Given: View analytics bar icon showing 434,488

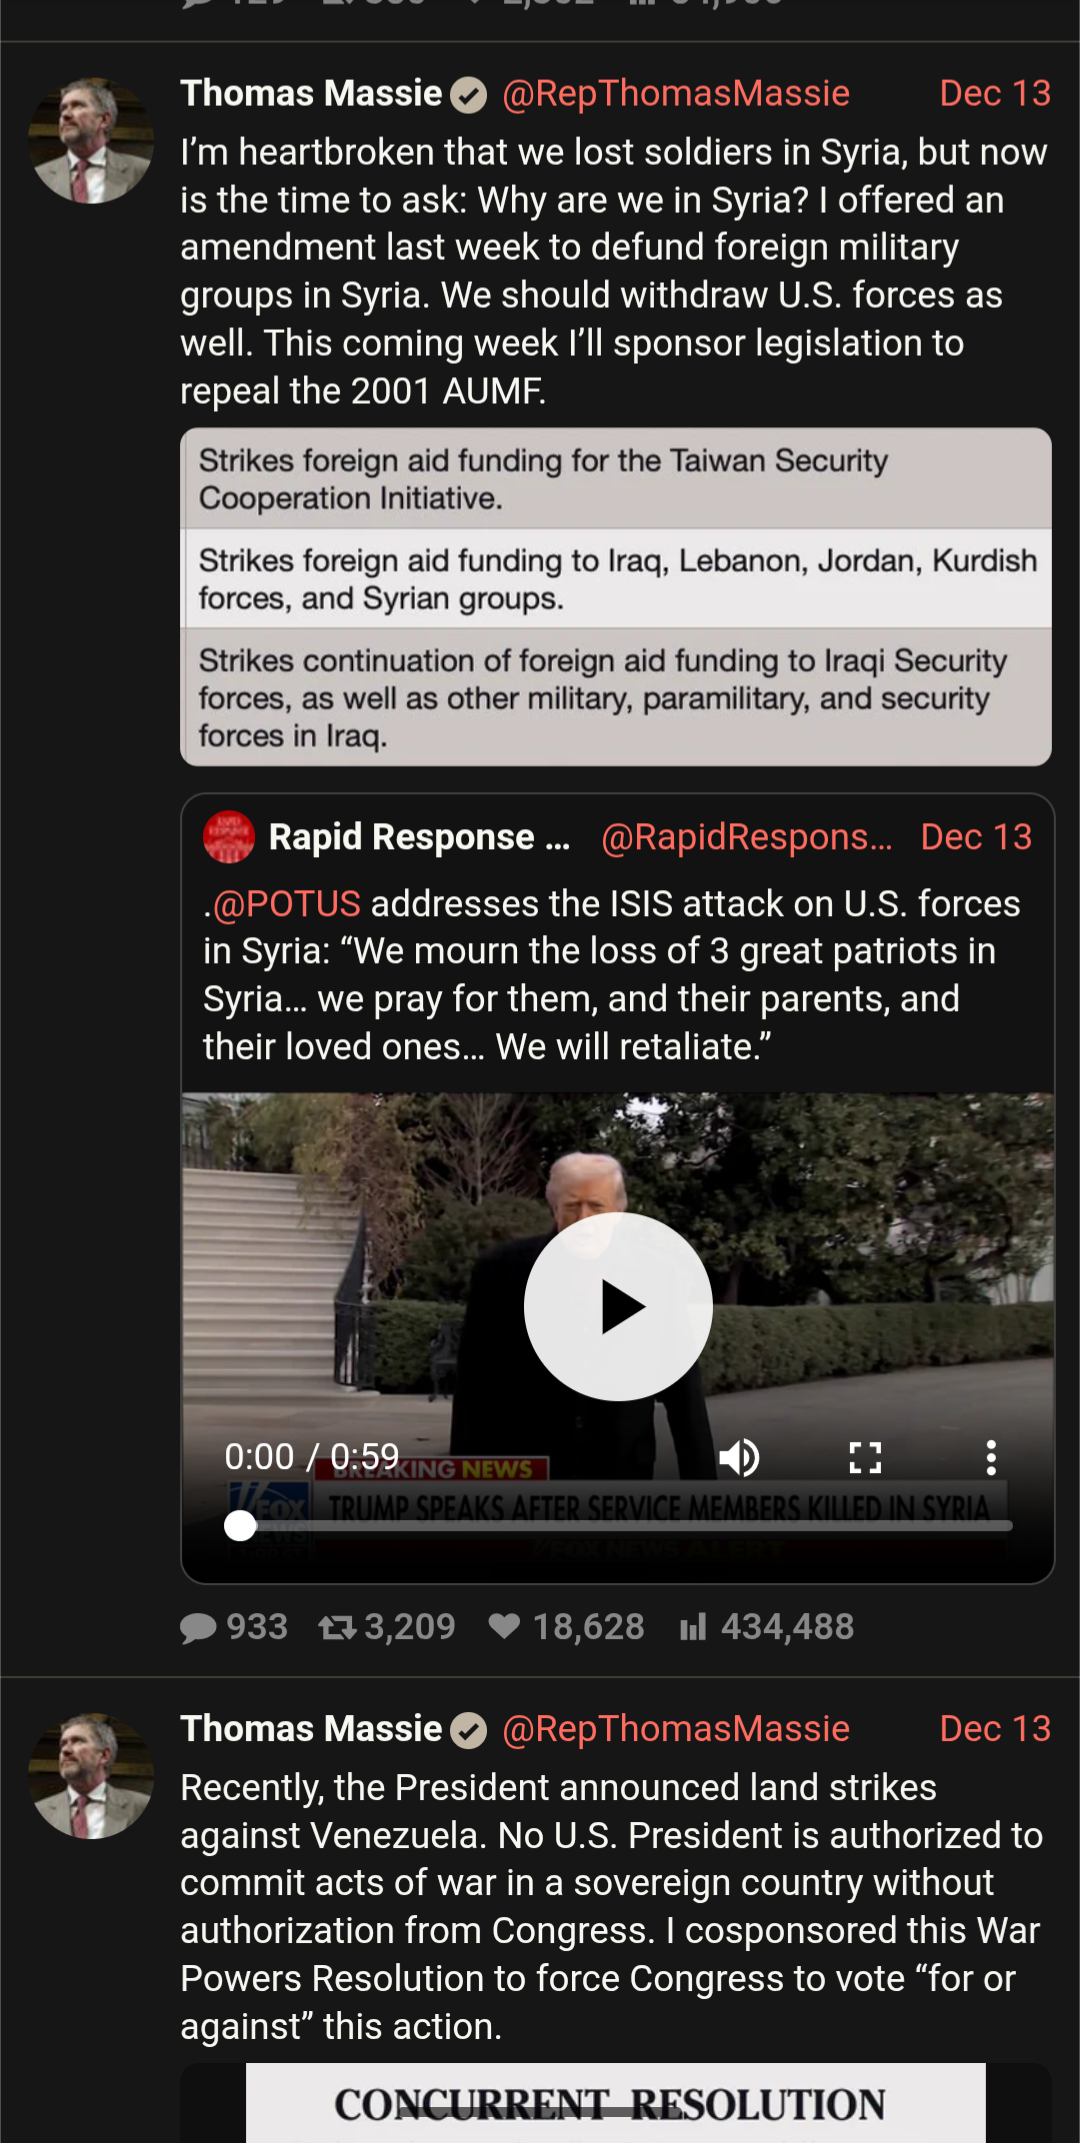Looking at the screenshot, I should pos(693,1627).
